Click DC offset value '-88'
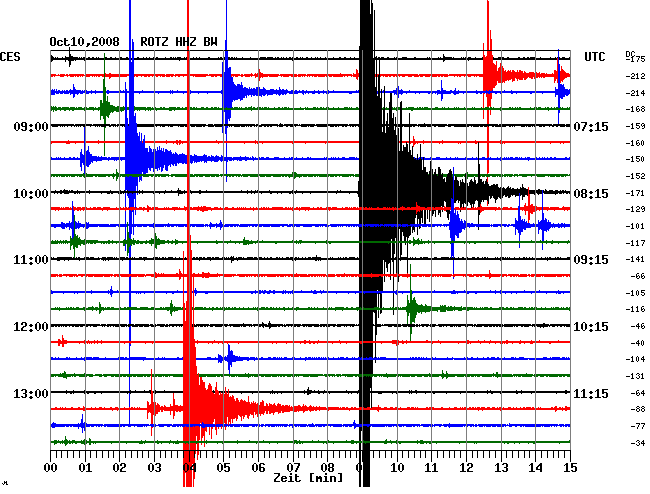This screenshot has height=494, width=650. [x=638, y=409]
